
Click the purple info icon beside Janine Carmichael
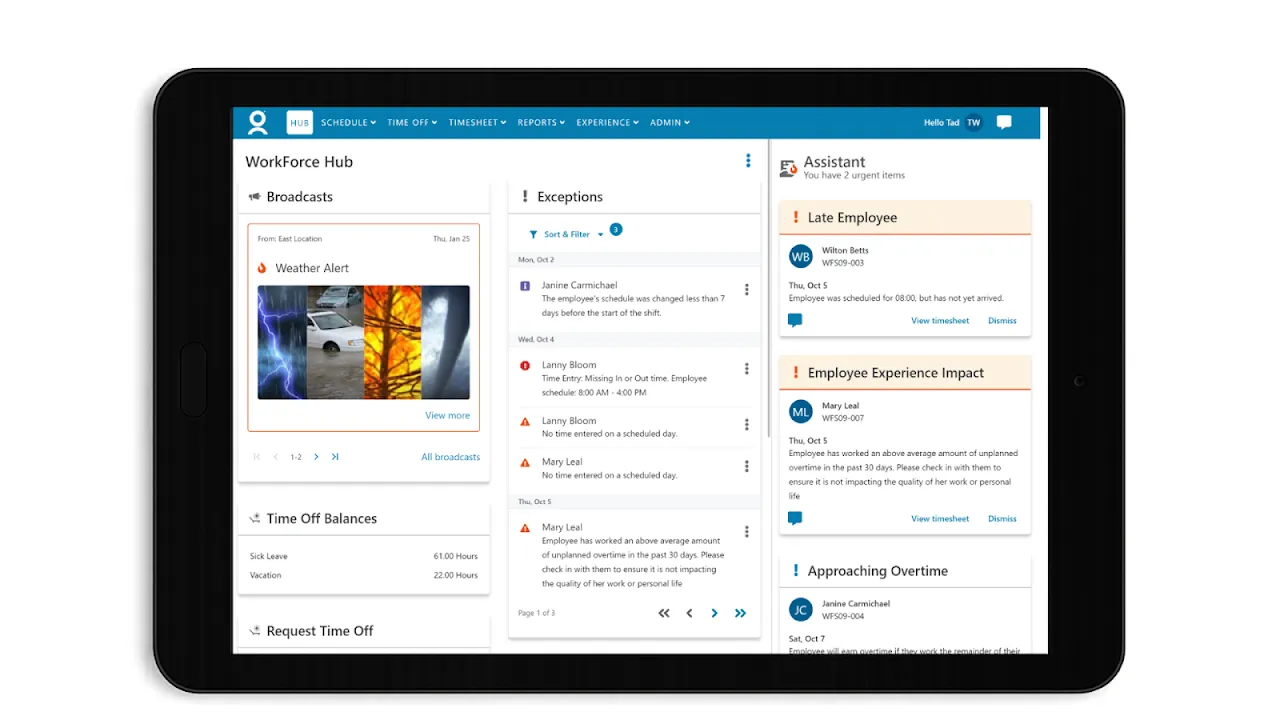tap(525, 286)
